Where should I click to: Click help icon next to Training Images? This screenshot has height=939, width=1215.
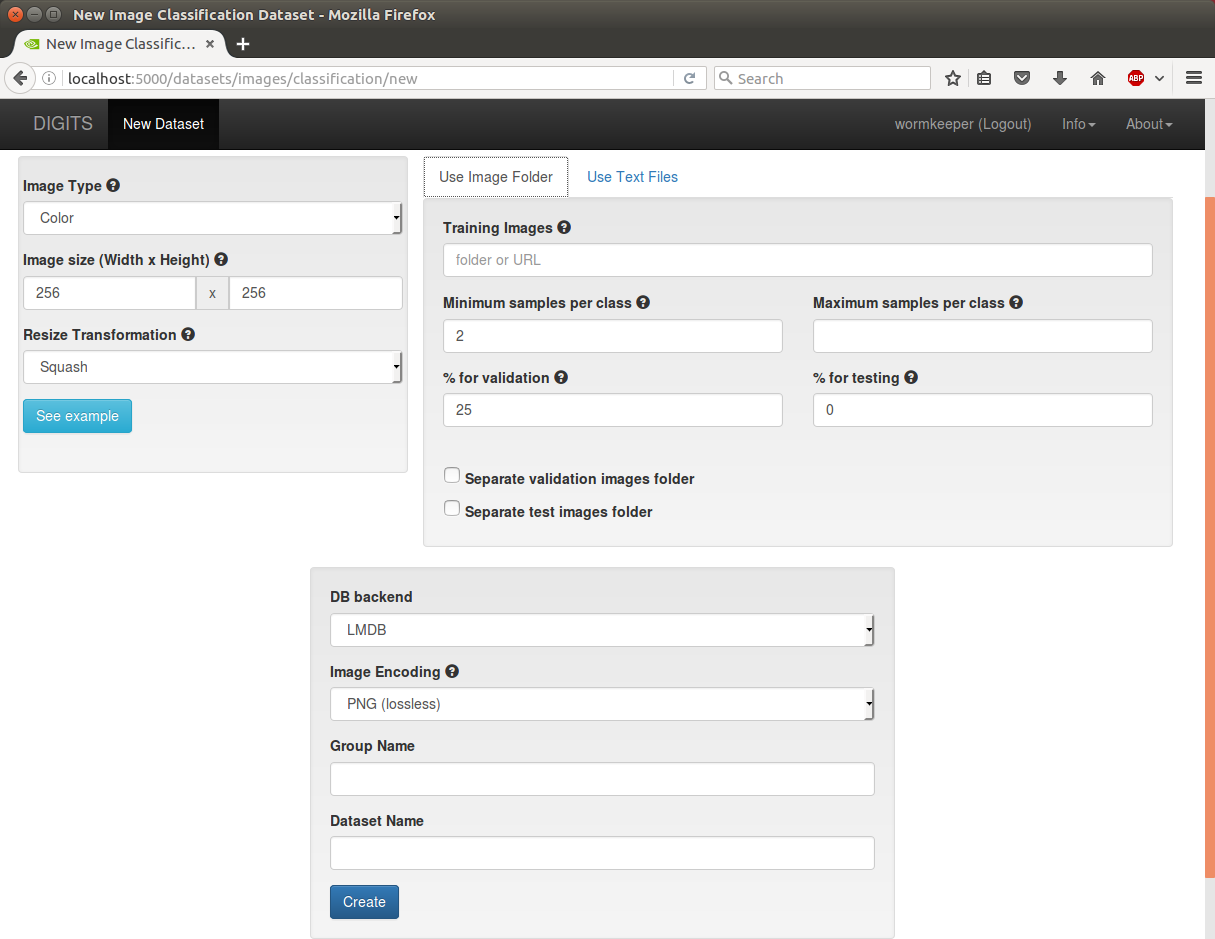(x=564, y=227)
